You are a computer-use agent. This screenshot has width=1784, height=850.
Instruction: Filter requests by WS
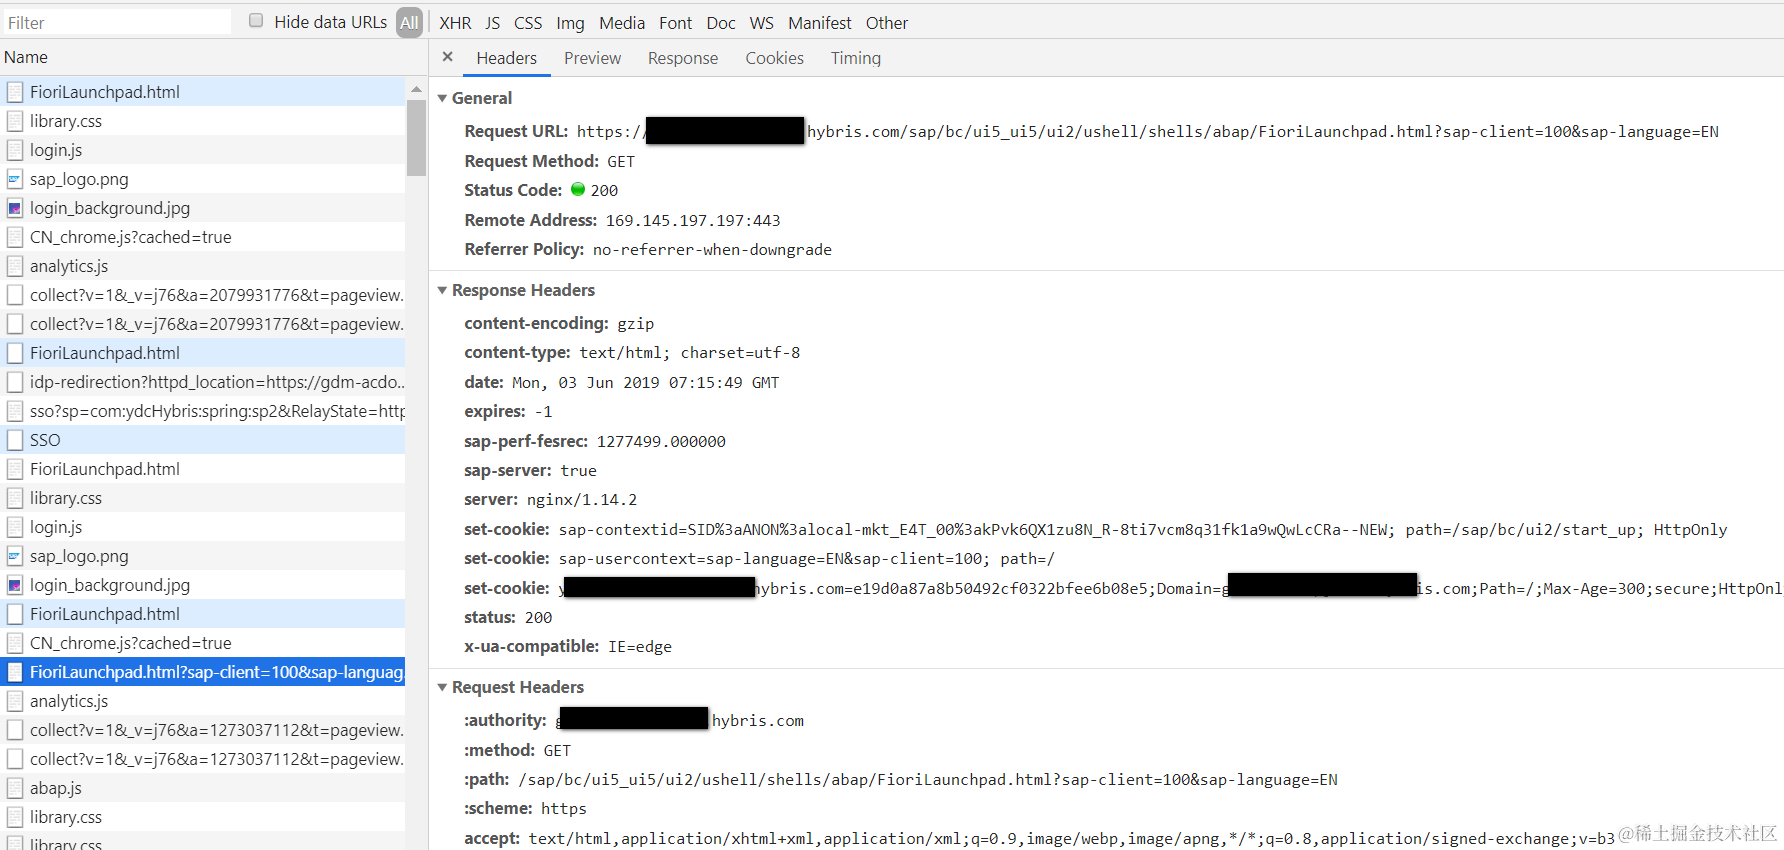(762, 23)
